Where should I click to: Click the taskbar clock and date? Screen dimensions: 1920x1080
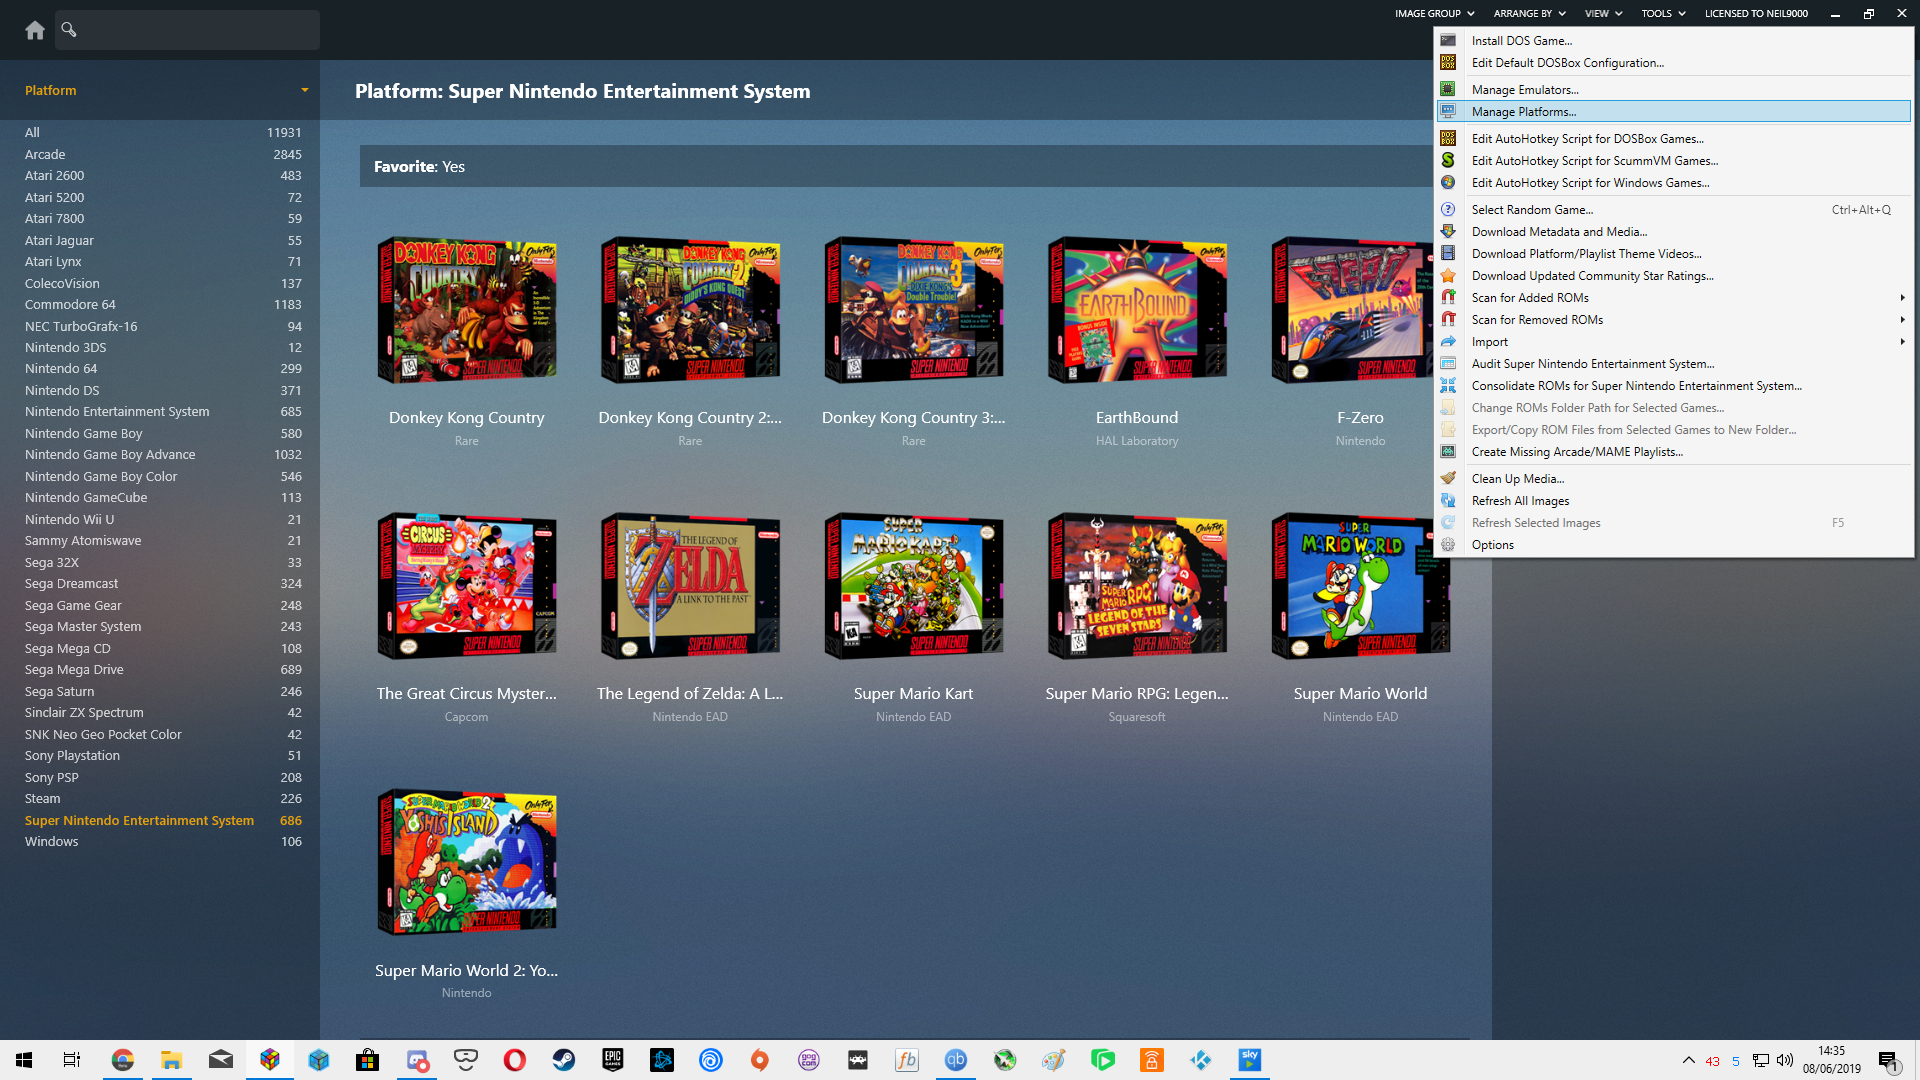[x=1832, y=1060]
